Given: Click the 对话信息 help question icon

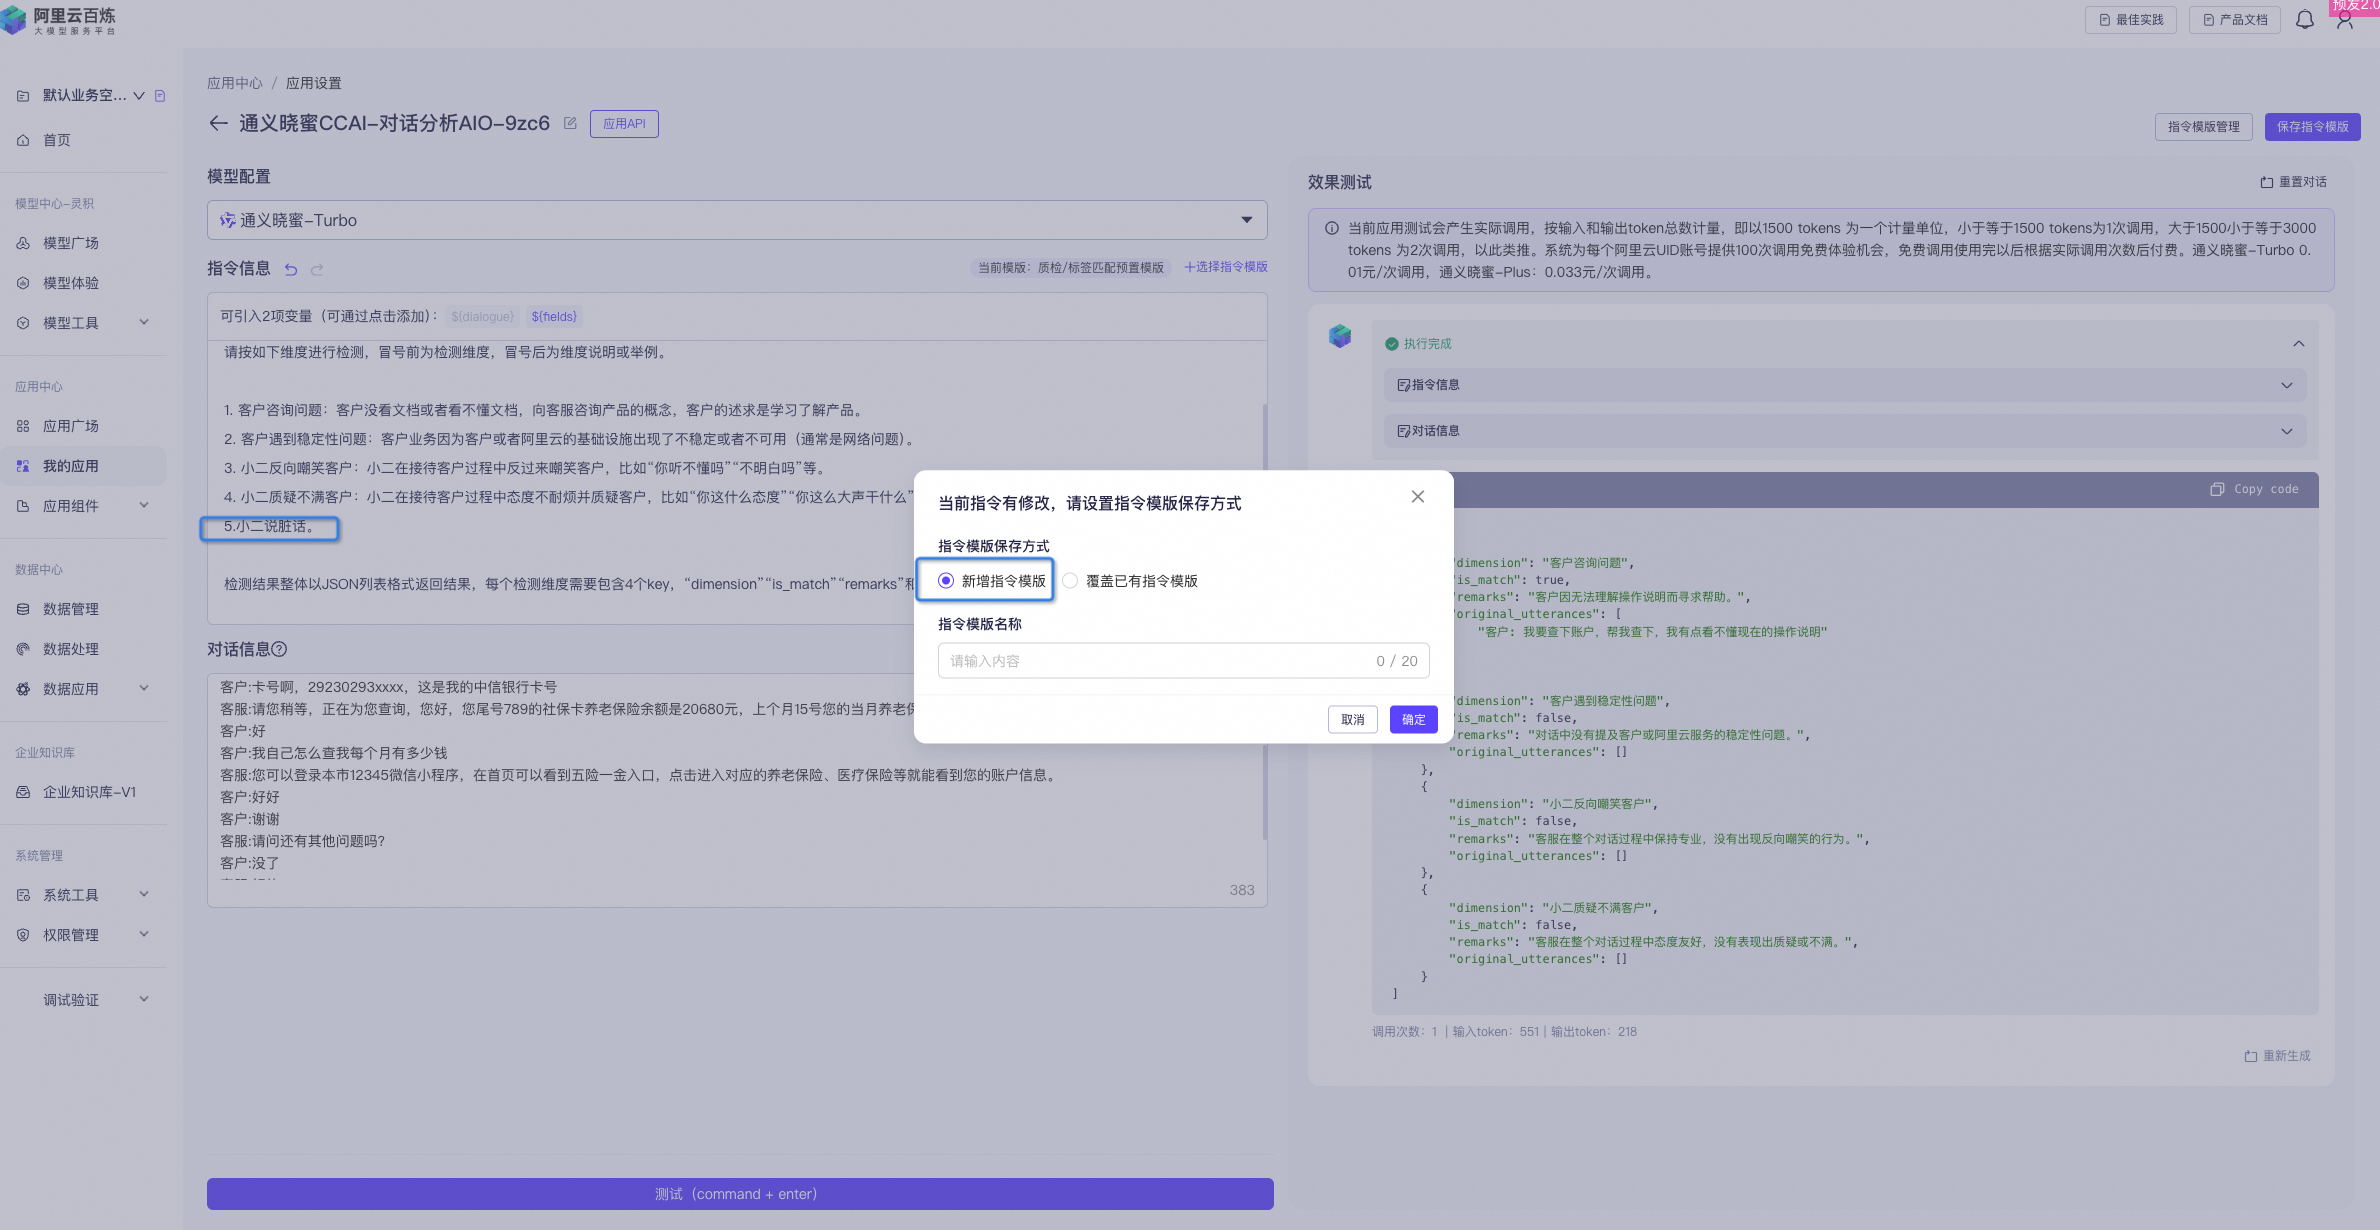Looking at the screenshot, I should (280, 649).
